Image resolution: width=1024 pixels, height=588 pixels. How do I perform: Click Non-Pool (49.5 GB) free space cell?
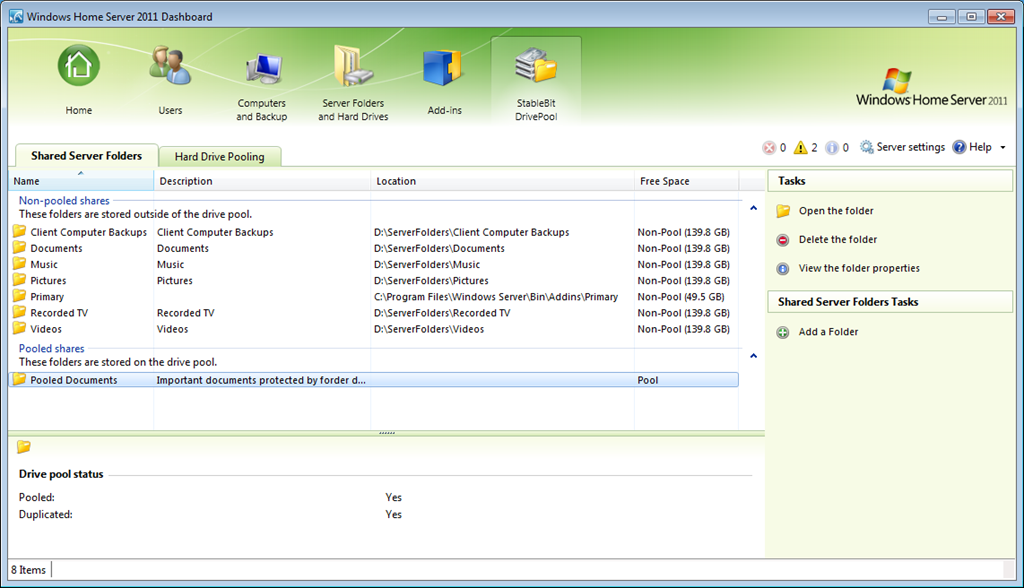[x=681, y=297]
